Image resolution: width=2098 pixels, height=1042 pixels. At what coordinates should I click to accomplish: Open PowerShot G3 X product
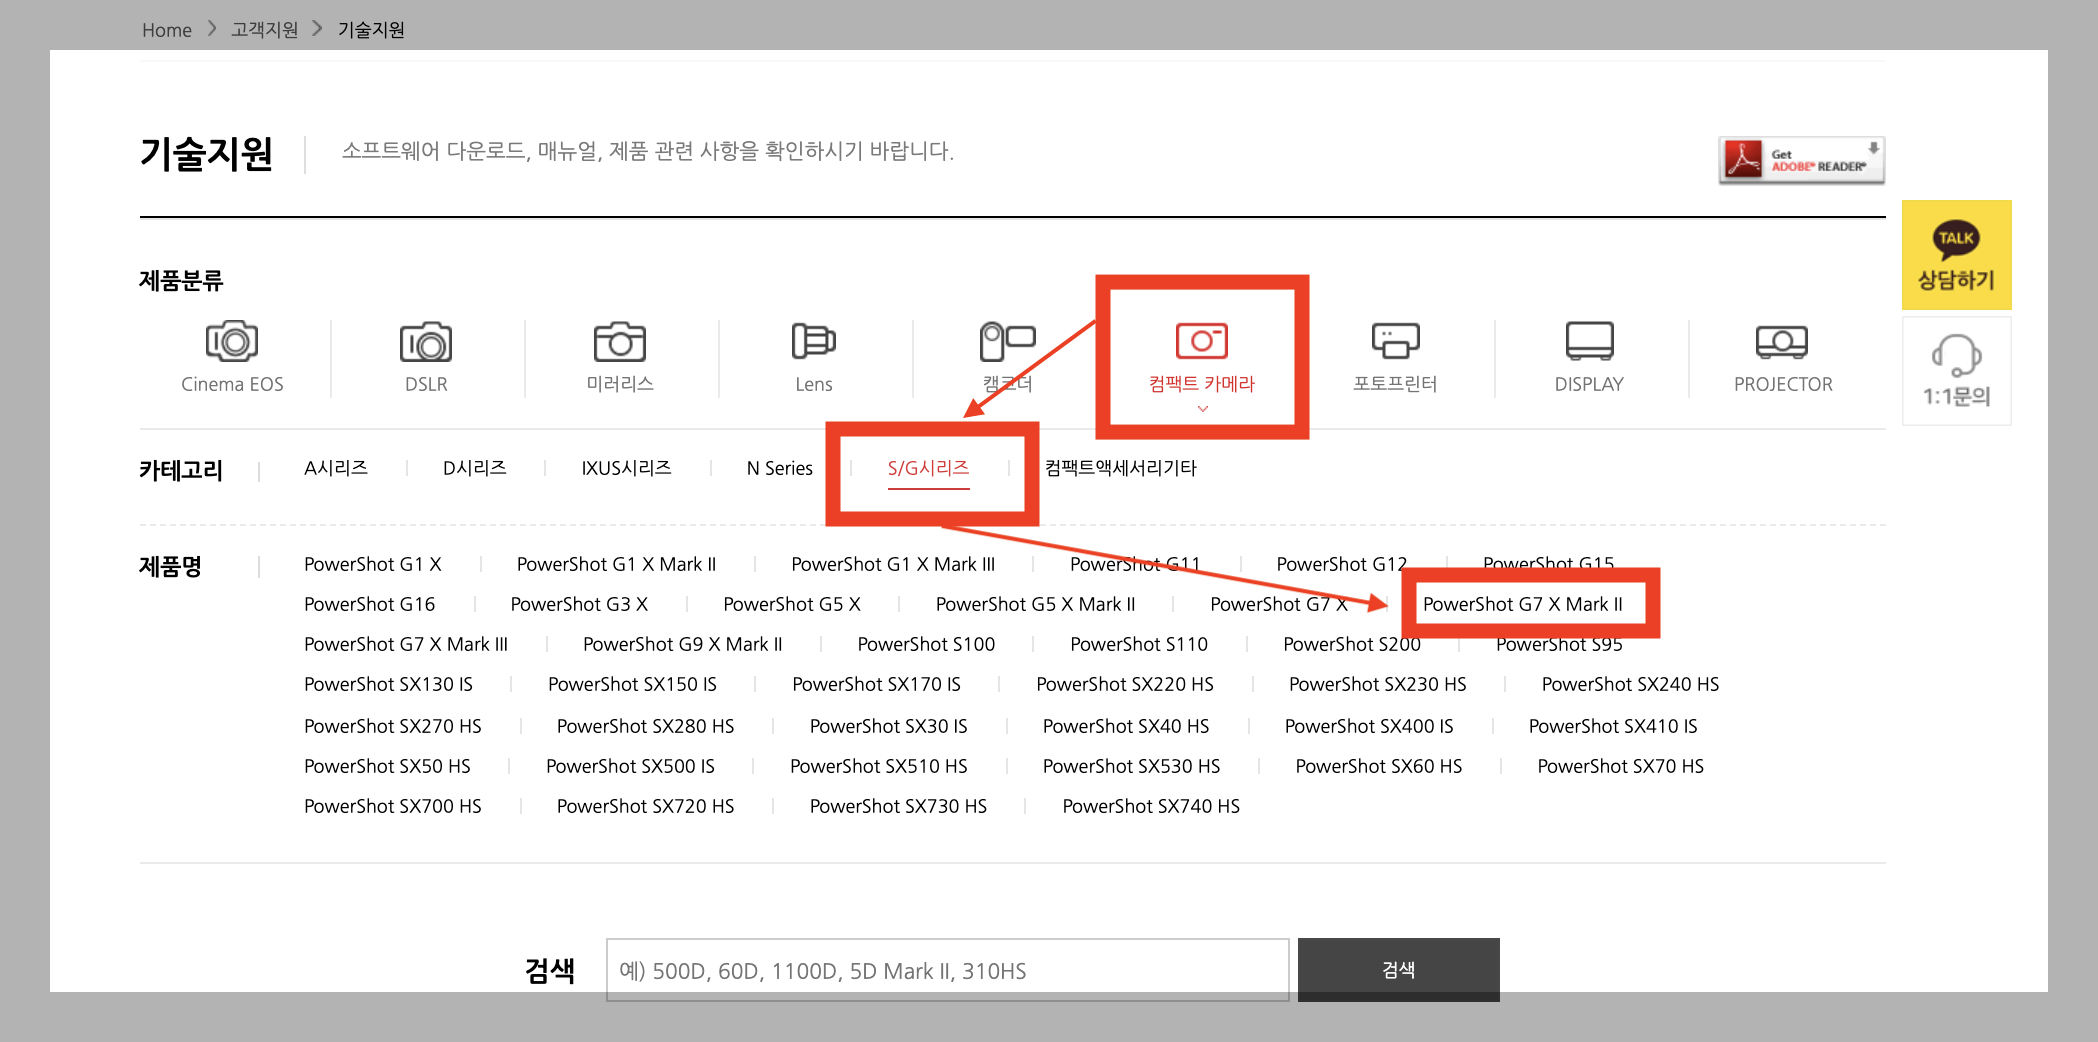(579, 604)
